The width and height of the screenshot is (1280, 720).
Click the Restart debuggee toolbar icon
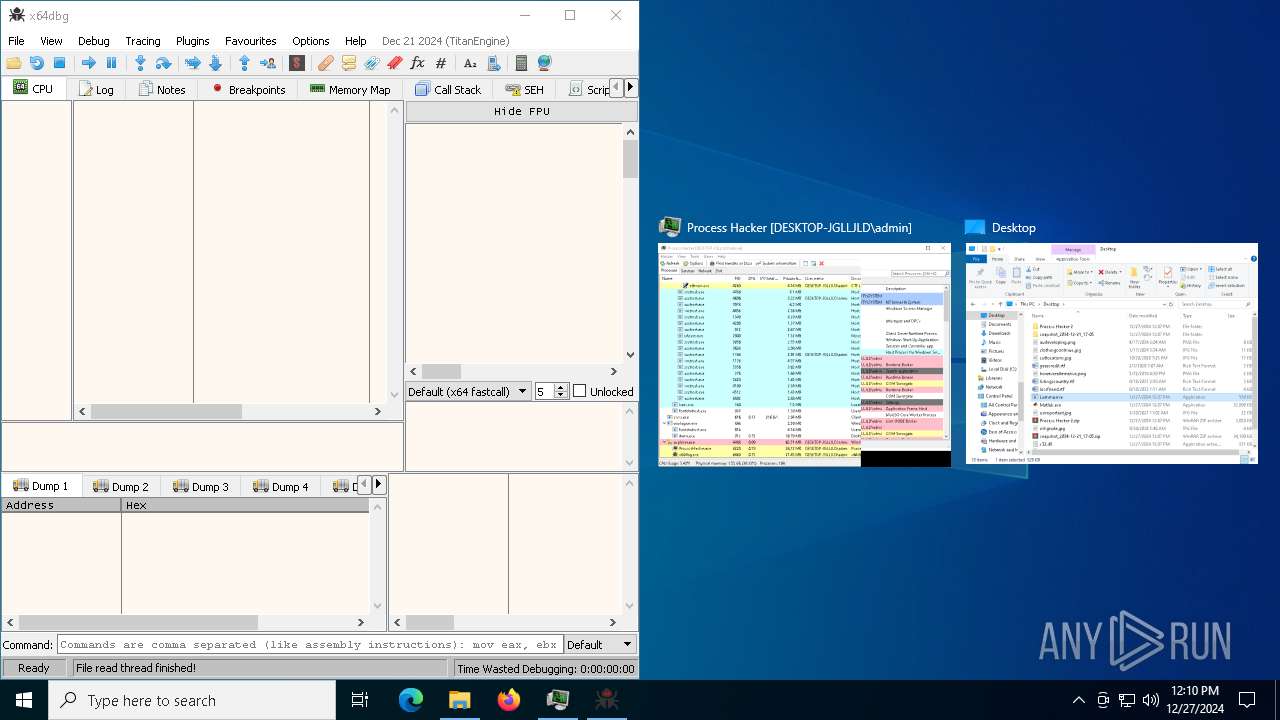click(36, 63)
